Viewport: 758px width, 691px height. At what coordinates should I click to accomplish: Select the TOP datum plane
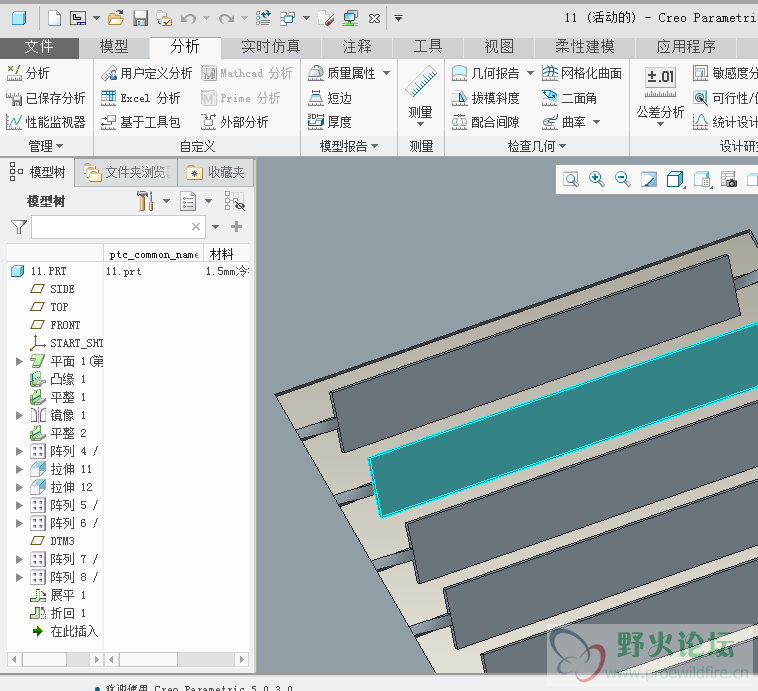click(49, 307)
